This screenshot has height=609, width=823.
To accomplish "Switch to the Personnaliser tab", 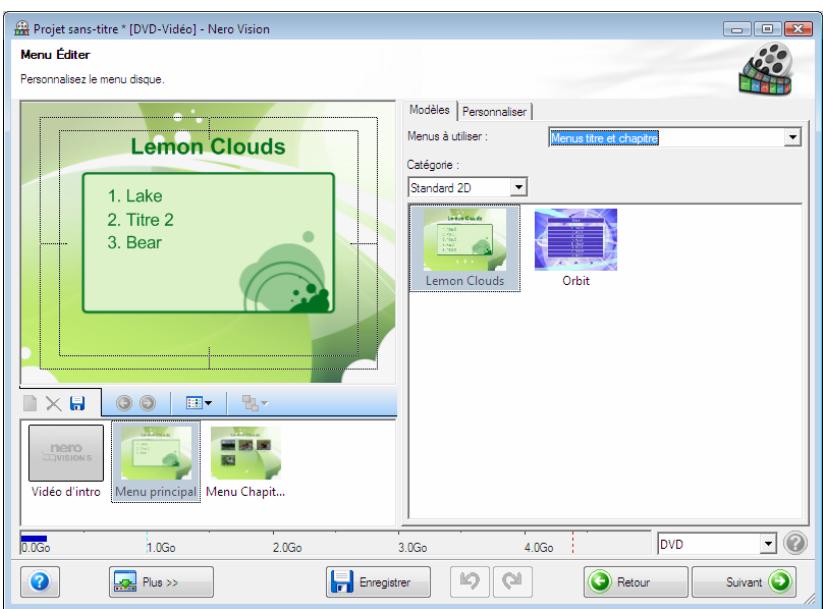I will click(x=494, y=111).
